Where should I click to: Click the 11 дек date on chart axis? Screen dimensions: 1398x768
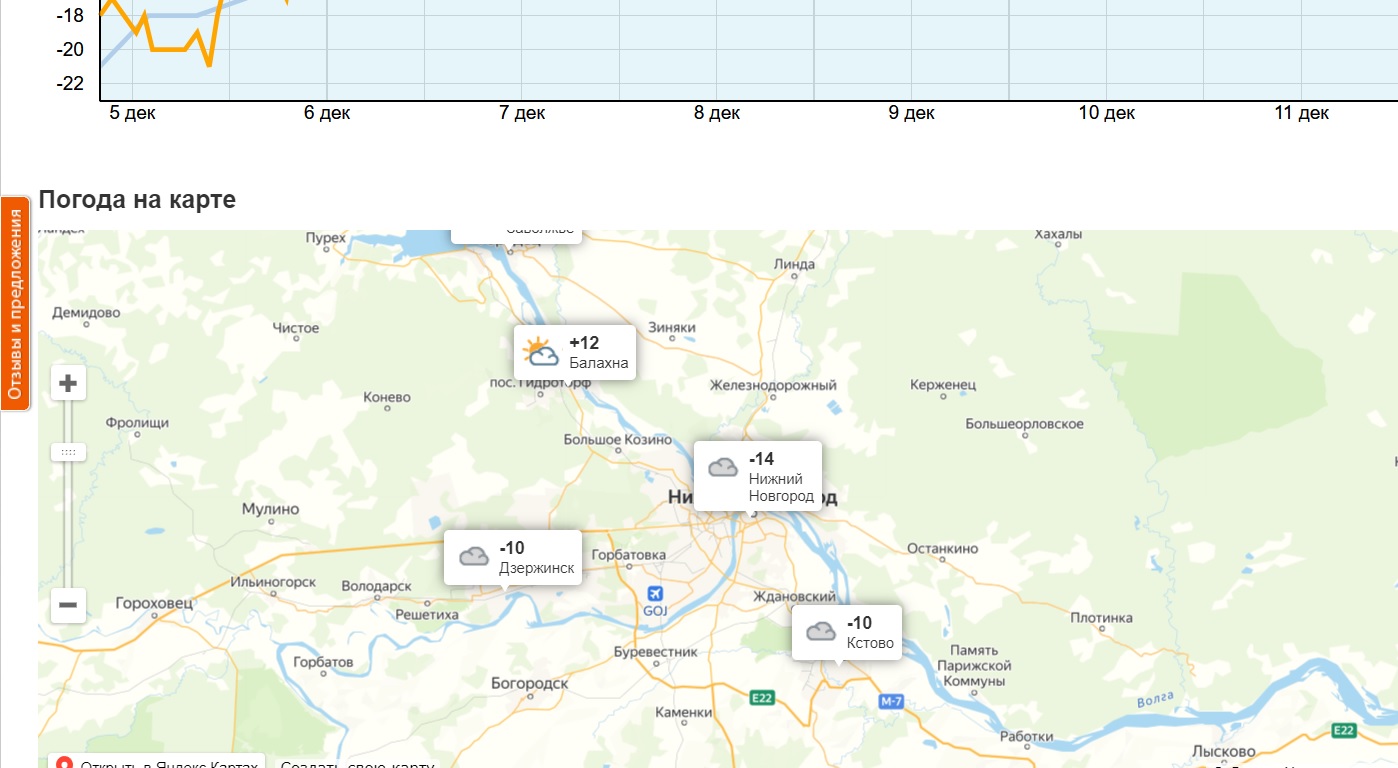tap(1302, 113)
